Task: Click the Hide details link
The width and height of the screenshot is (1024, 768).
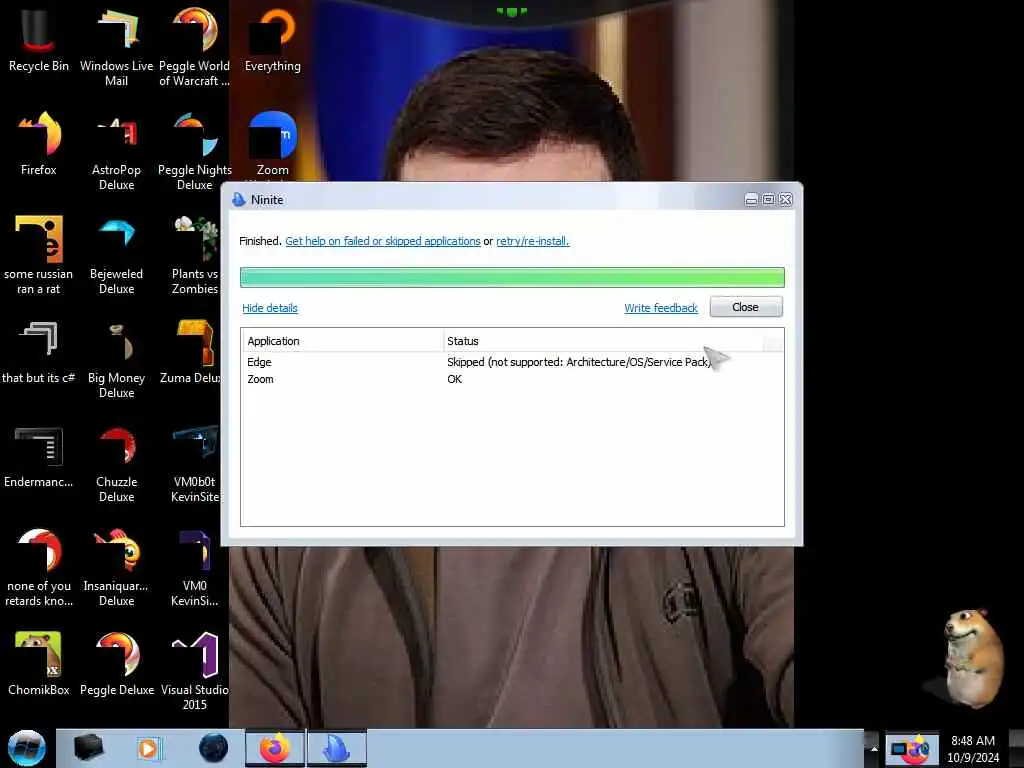Action: coord(270,308)
